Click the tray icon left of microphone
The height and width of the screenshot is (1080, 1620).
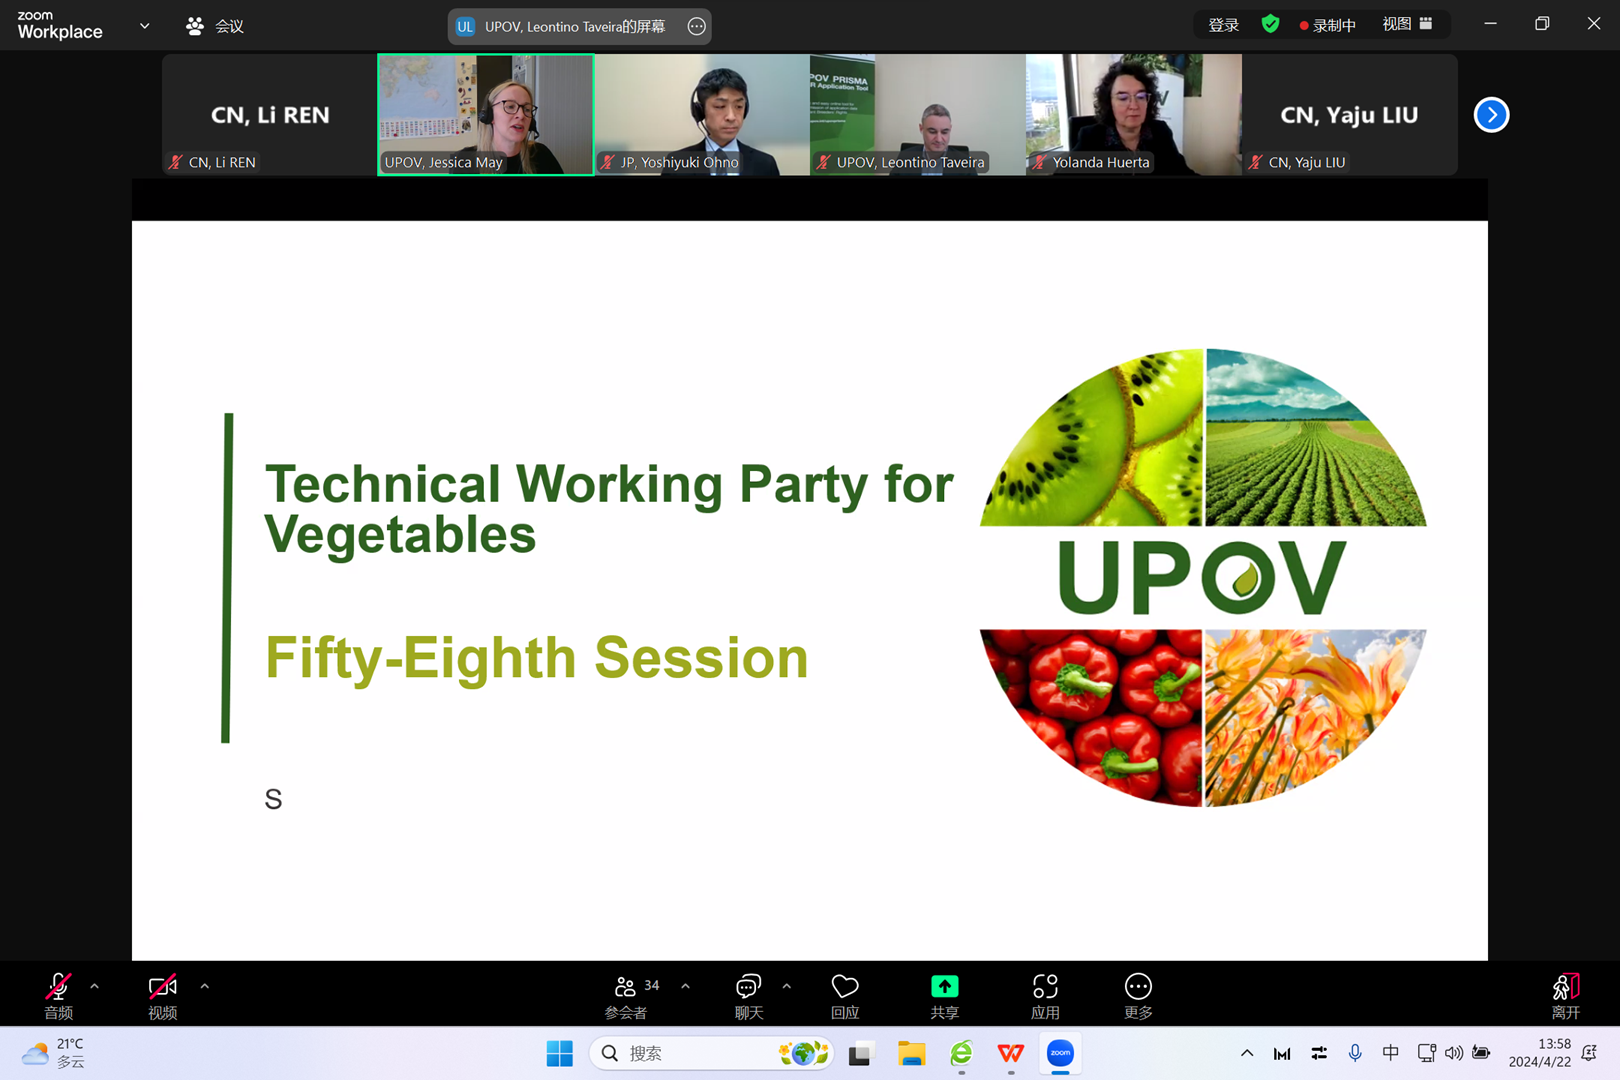[1319, 1053]
